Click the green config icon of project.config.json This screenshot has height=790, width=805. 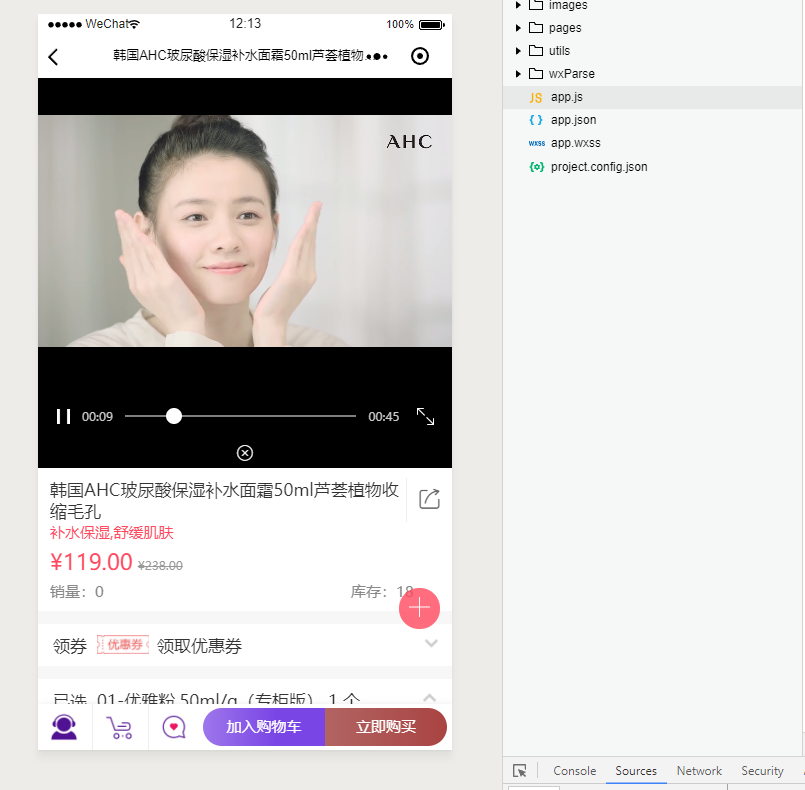[x=536, y=167]
